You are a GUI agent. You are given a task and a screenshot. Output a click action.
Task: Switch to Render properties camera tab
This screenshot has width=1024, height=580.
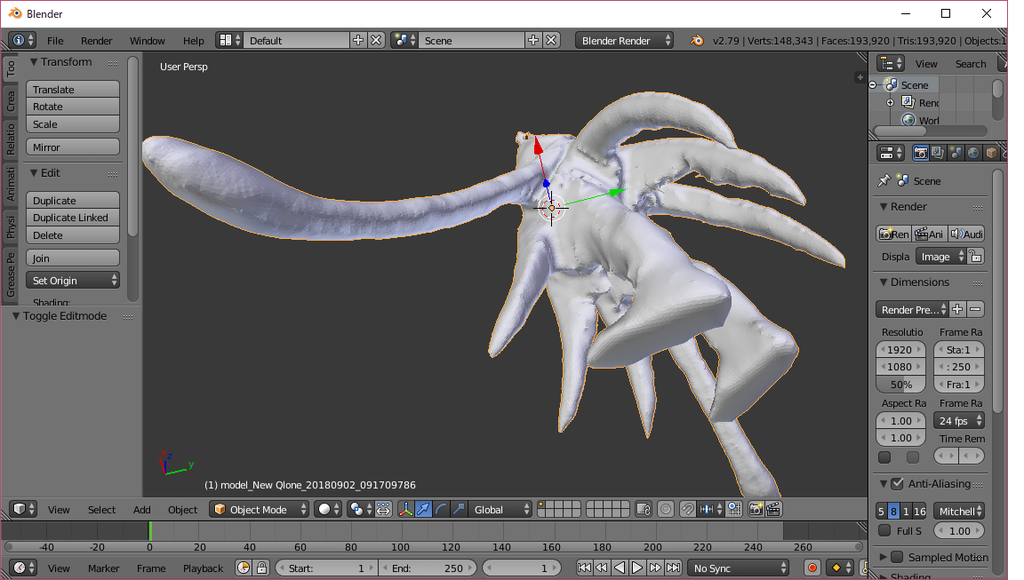920,153
